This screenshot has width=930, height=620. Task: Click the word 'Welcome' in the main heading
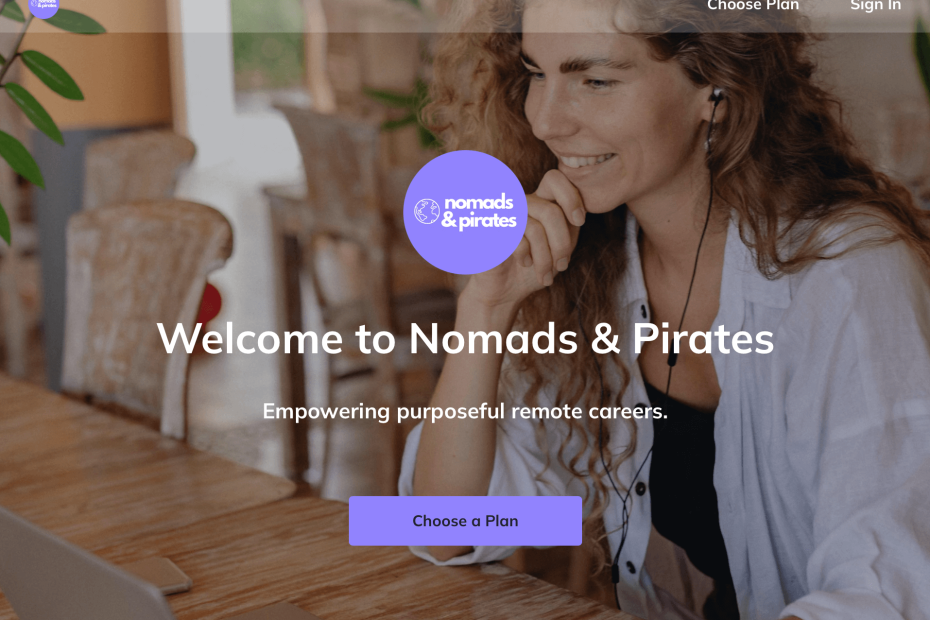coord(250,339)
